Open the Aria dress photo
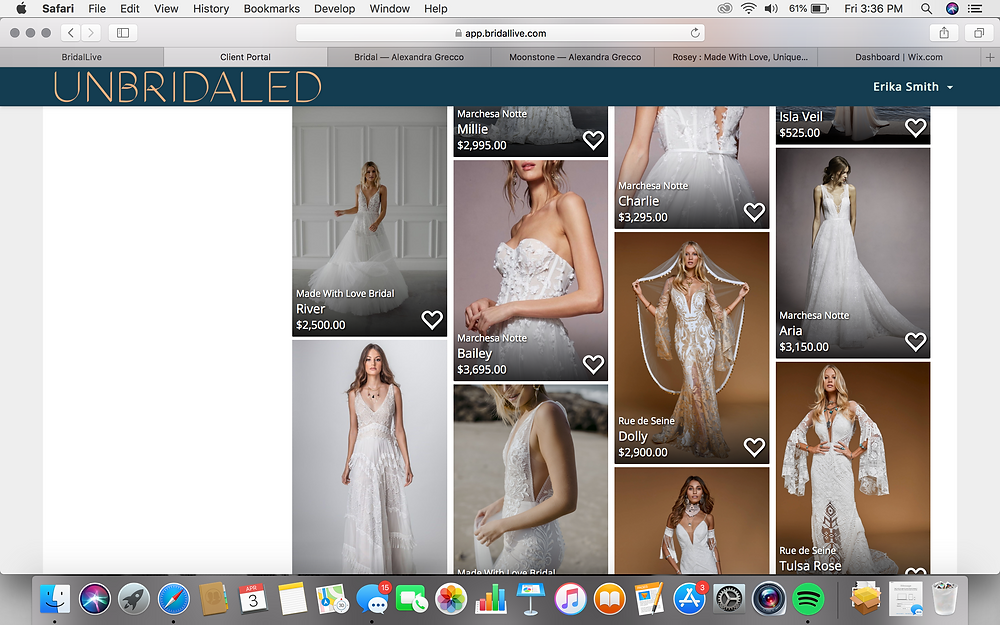Viewport: 1000px width, 625px height. 853,253
